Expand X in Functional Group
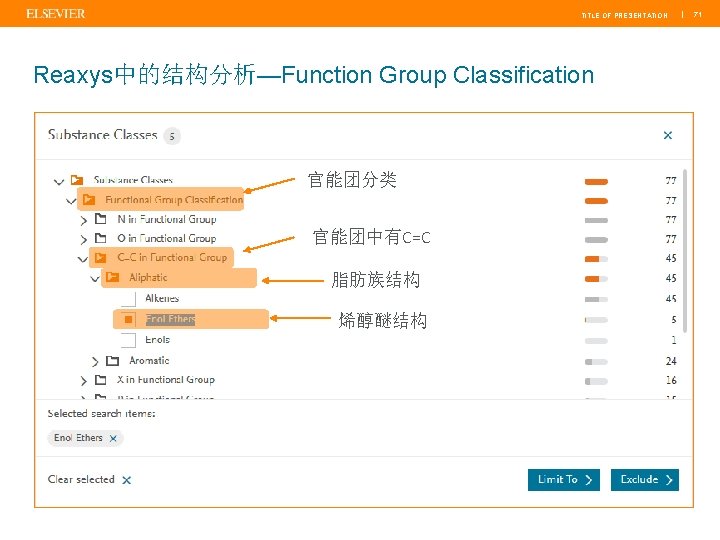The image size is (720, 540). [x=83, y=381]
